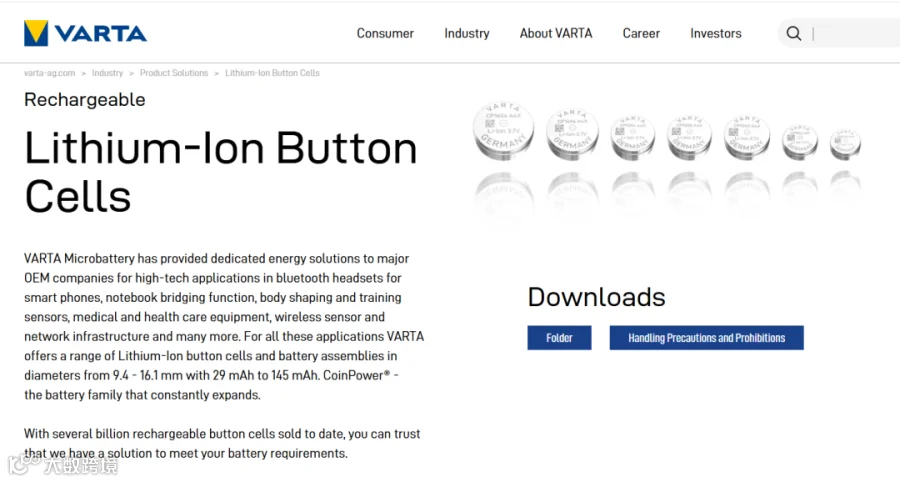Open Handling Precautions and Prohibitions download
The height and width of the screenshot is (482, 900).
[x=707, y=338]
